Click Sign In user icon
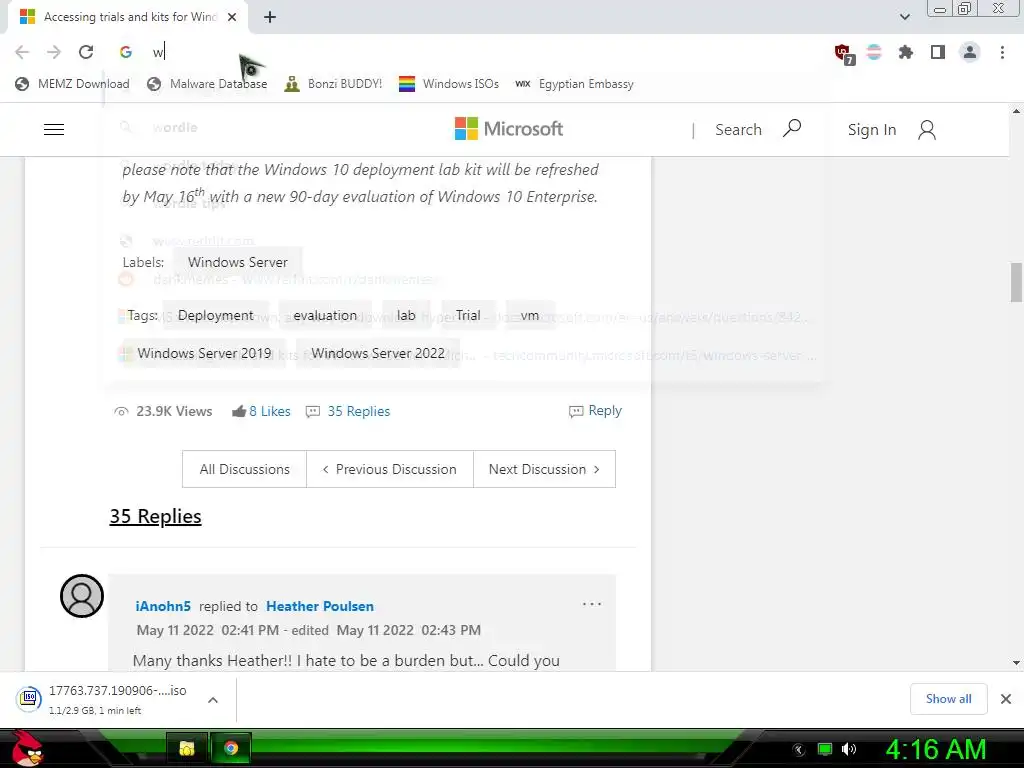This screenshot has height=768, width=1024. 927,130
